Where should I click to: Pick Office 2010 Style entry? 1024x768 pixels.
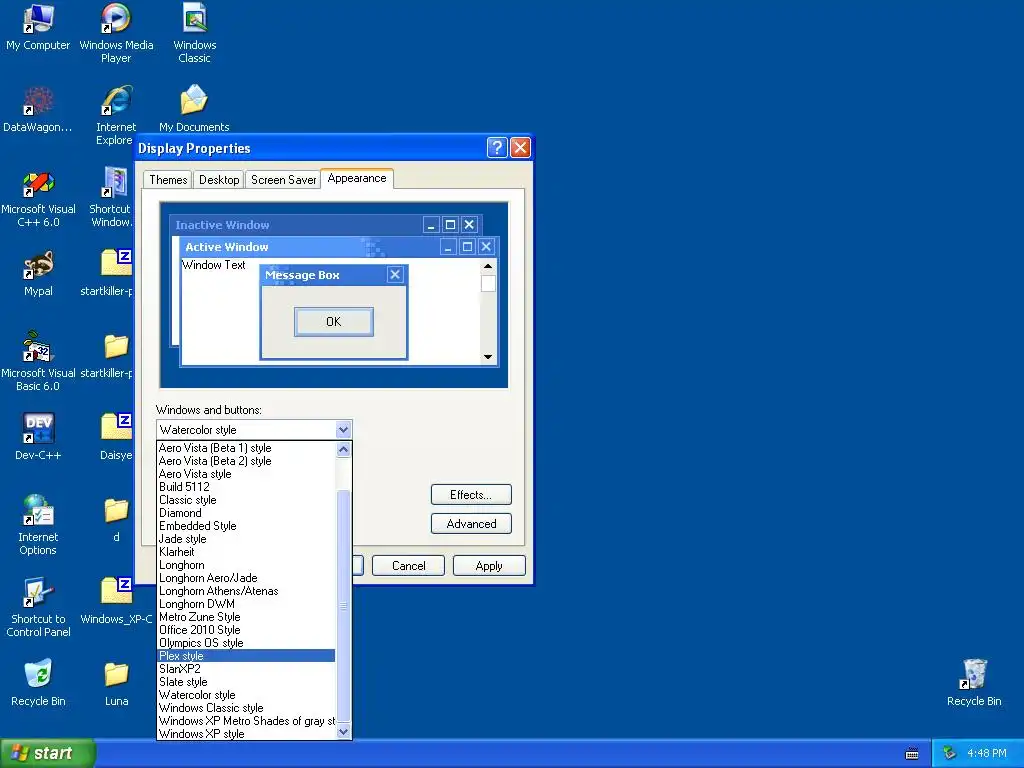247,630
